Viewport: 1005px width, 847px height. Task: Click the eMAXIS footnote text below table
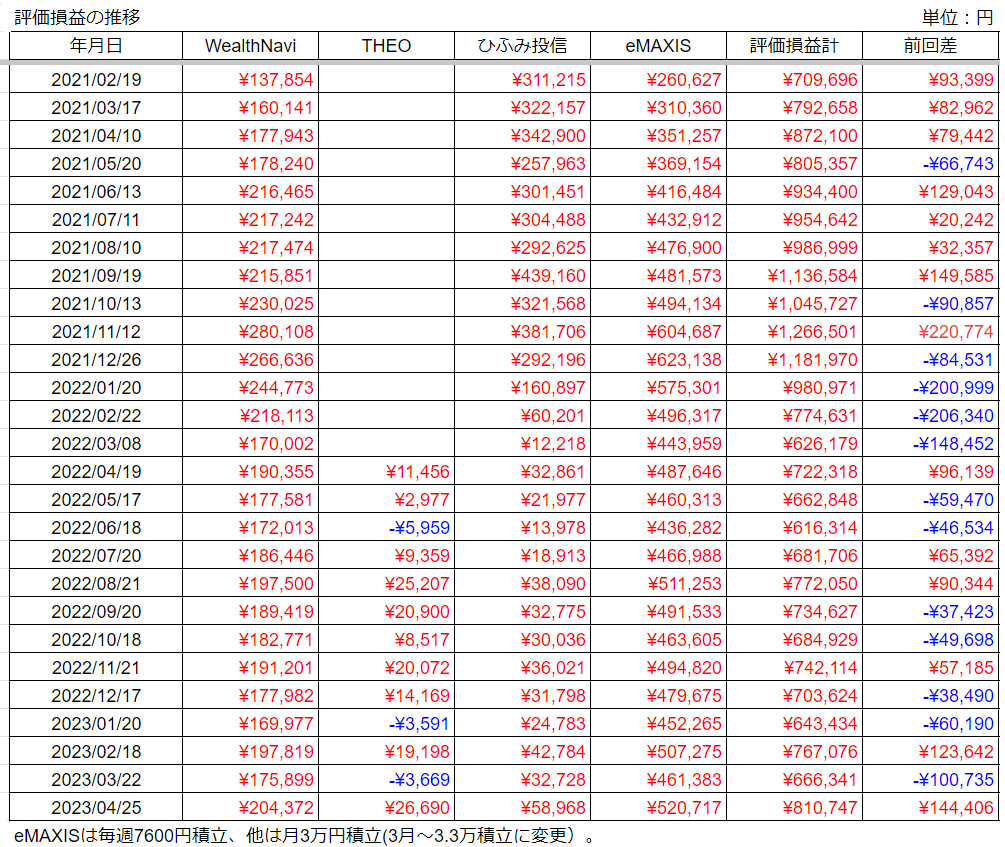tap(304, 835)
